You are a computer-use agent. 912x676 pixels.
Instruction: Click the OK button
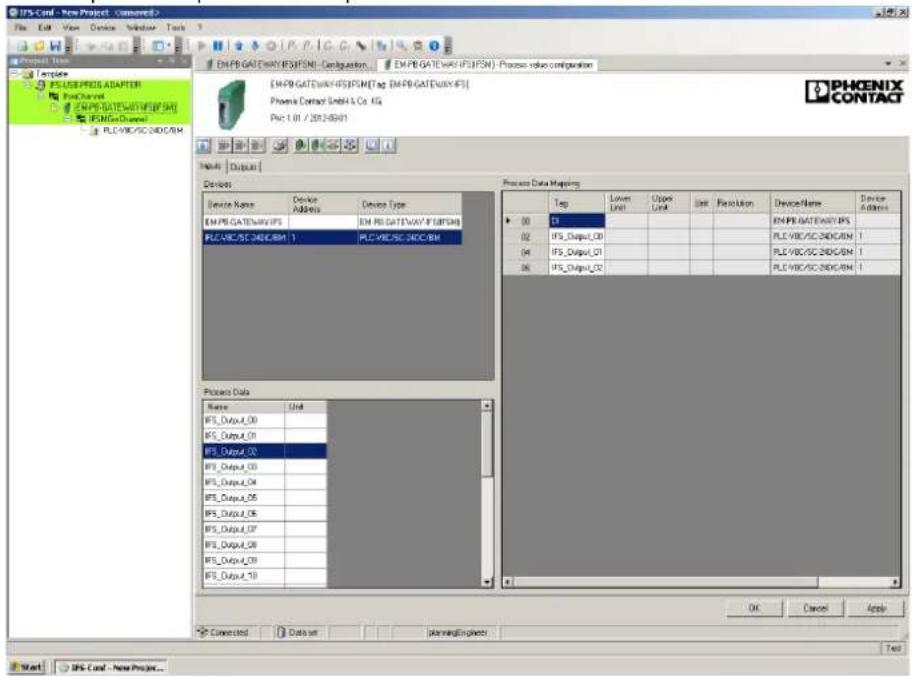pos(754,608)
